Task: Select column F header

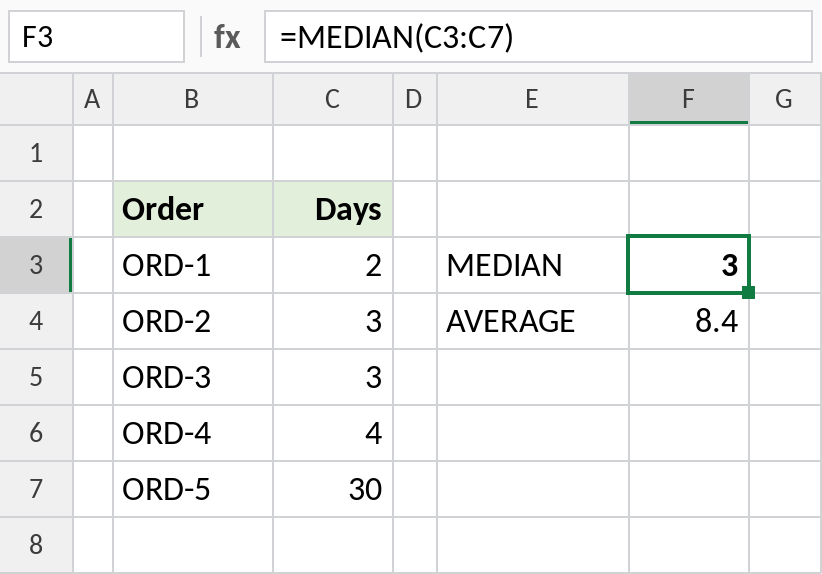Action: pyautogui.click(x=689, y=99)
